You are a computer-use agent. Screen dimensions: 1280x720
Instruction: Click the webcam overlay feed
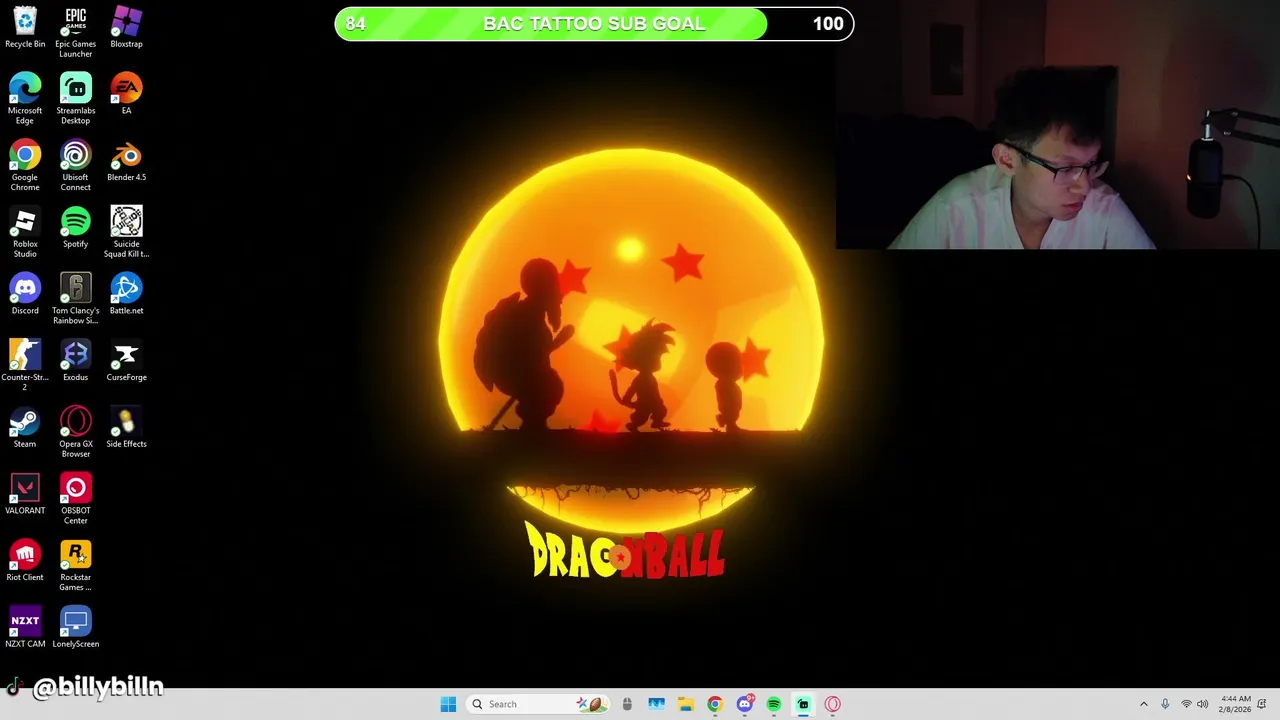(x=1058, y=124)
